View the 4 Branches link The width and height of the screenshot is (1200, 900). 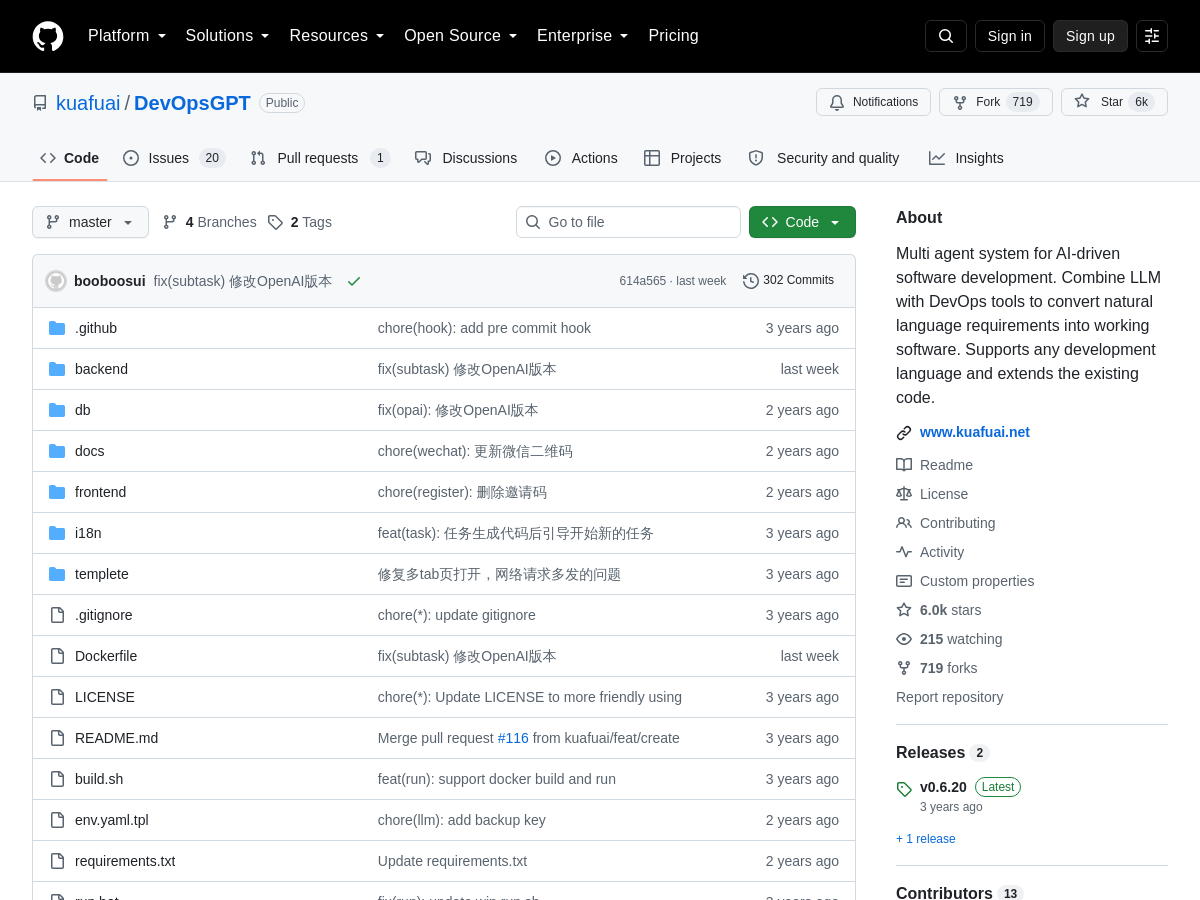[210, 222]
